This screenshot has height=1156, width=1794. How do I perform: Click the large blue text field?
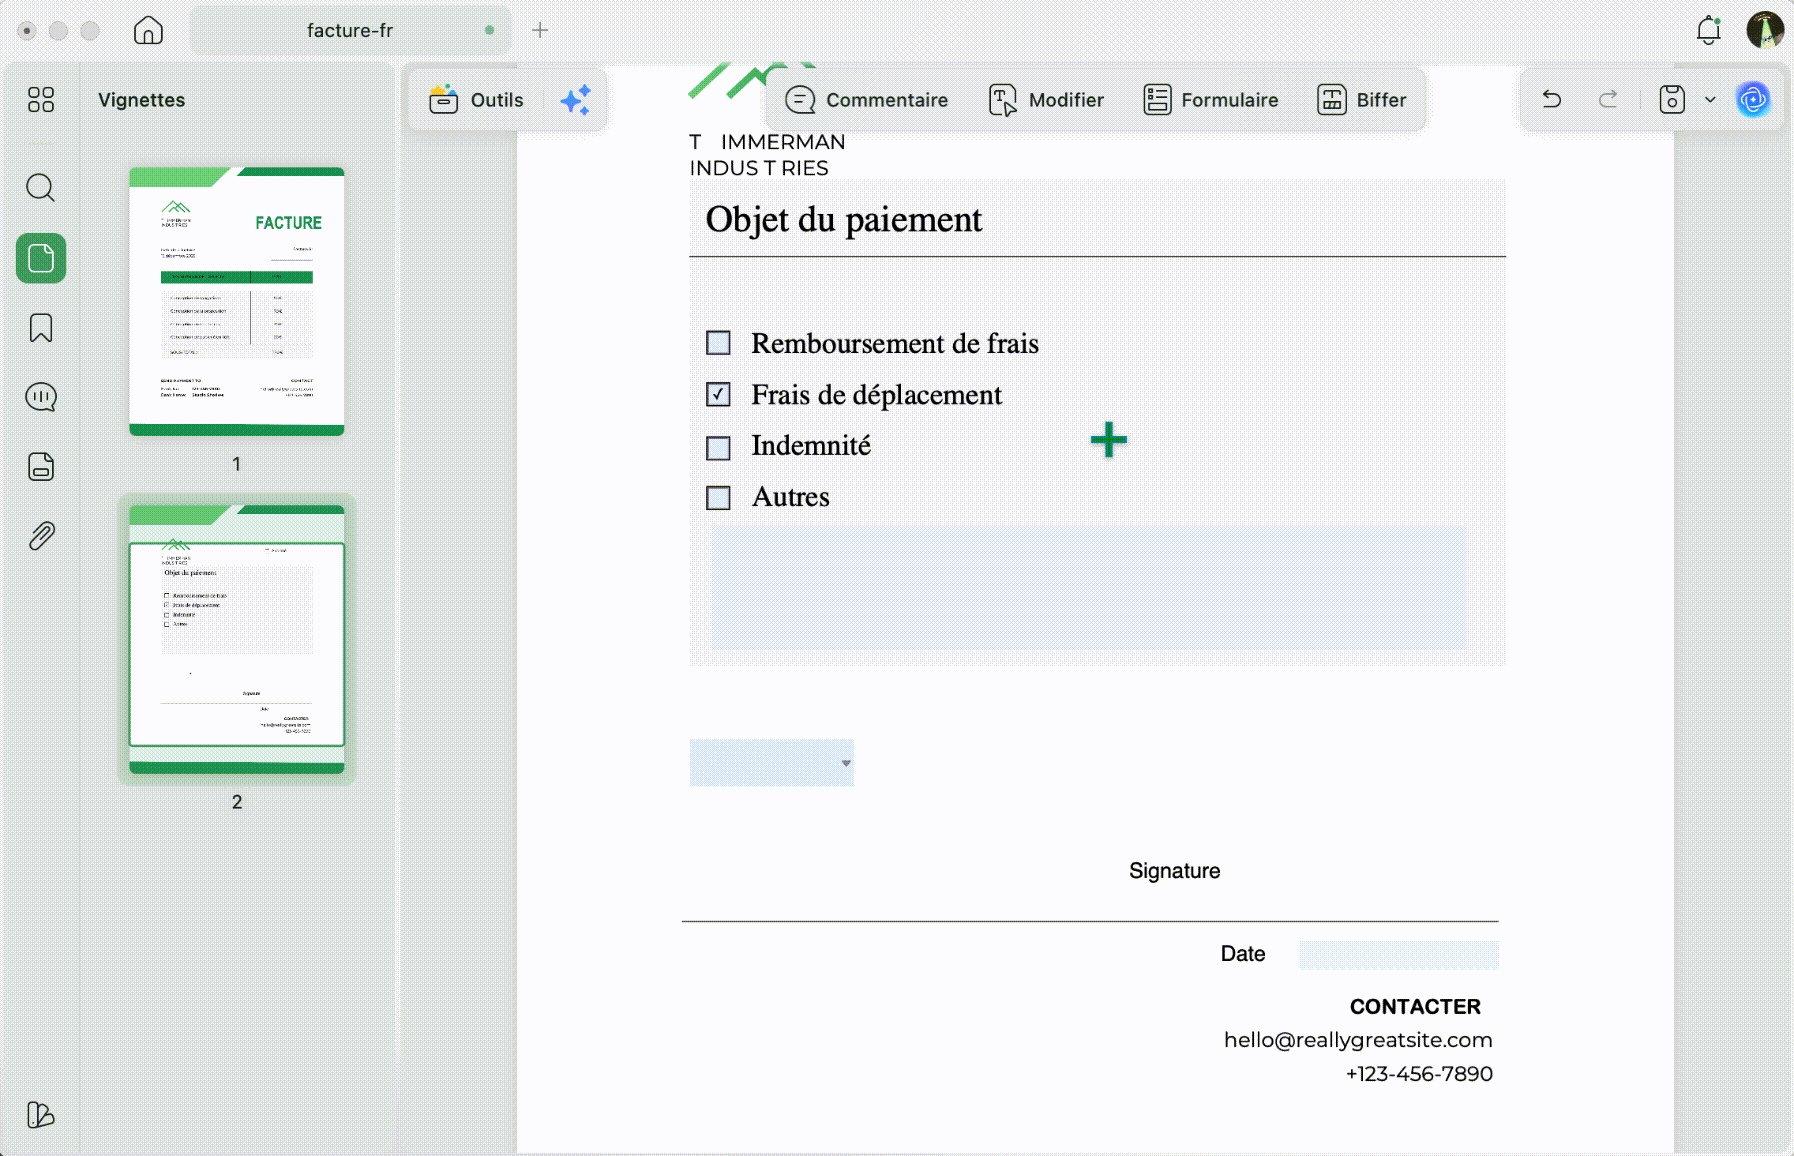click(x=1089, y=588)
